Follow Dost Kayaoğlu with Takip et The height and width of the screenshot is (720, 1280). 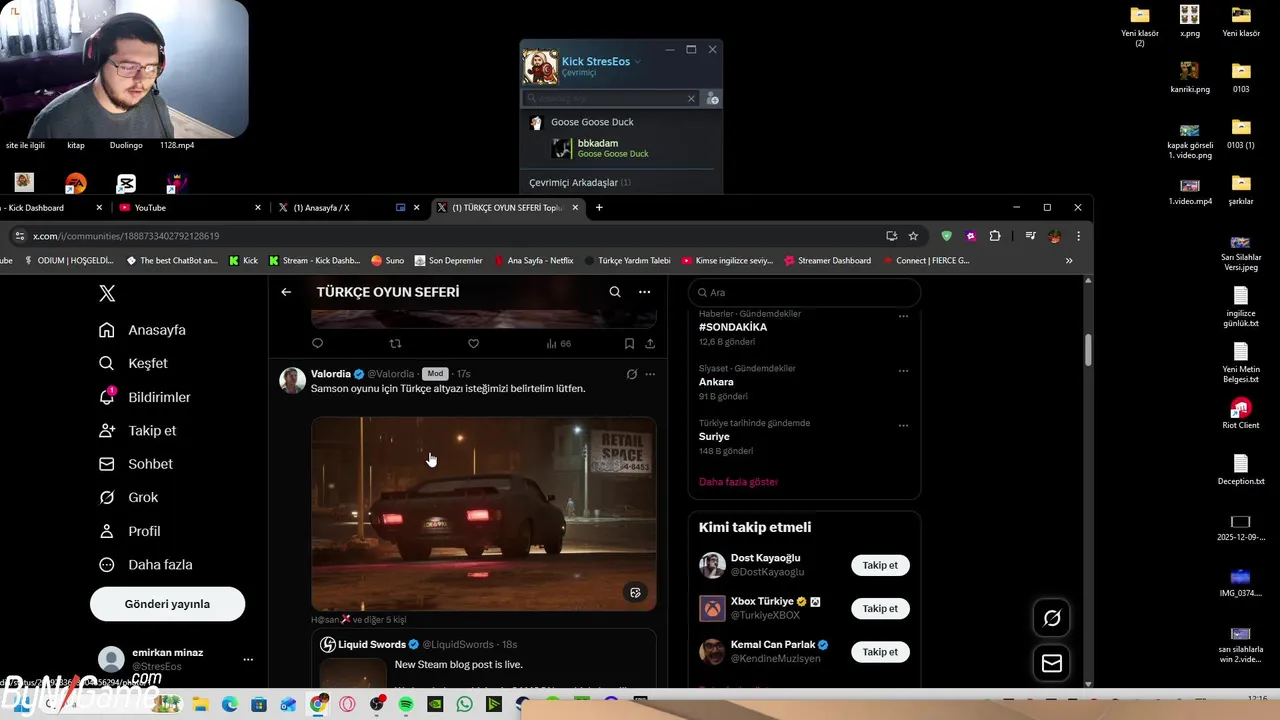coord(880,565)
